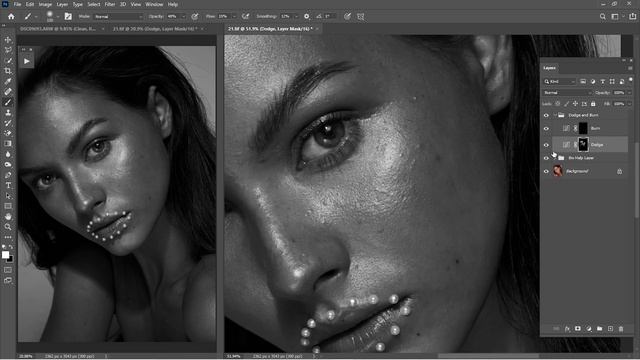640x360 pixels.
Task: Click the Share icon at top right
Action: tap(633, 16)
